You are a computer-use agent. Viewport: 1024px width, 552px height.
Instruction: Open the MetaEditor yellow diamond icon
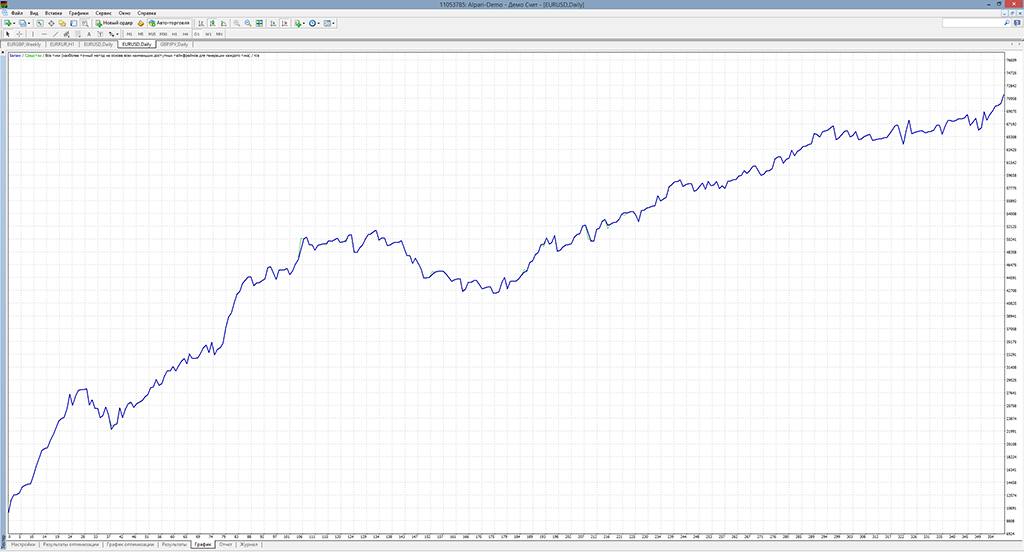[140, 23]
